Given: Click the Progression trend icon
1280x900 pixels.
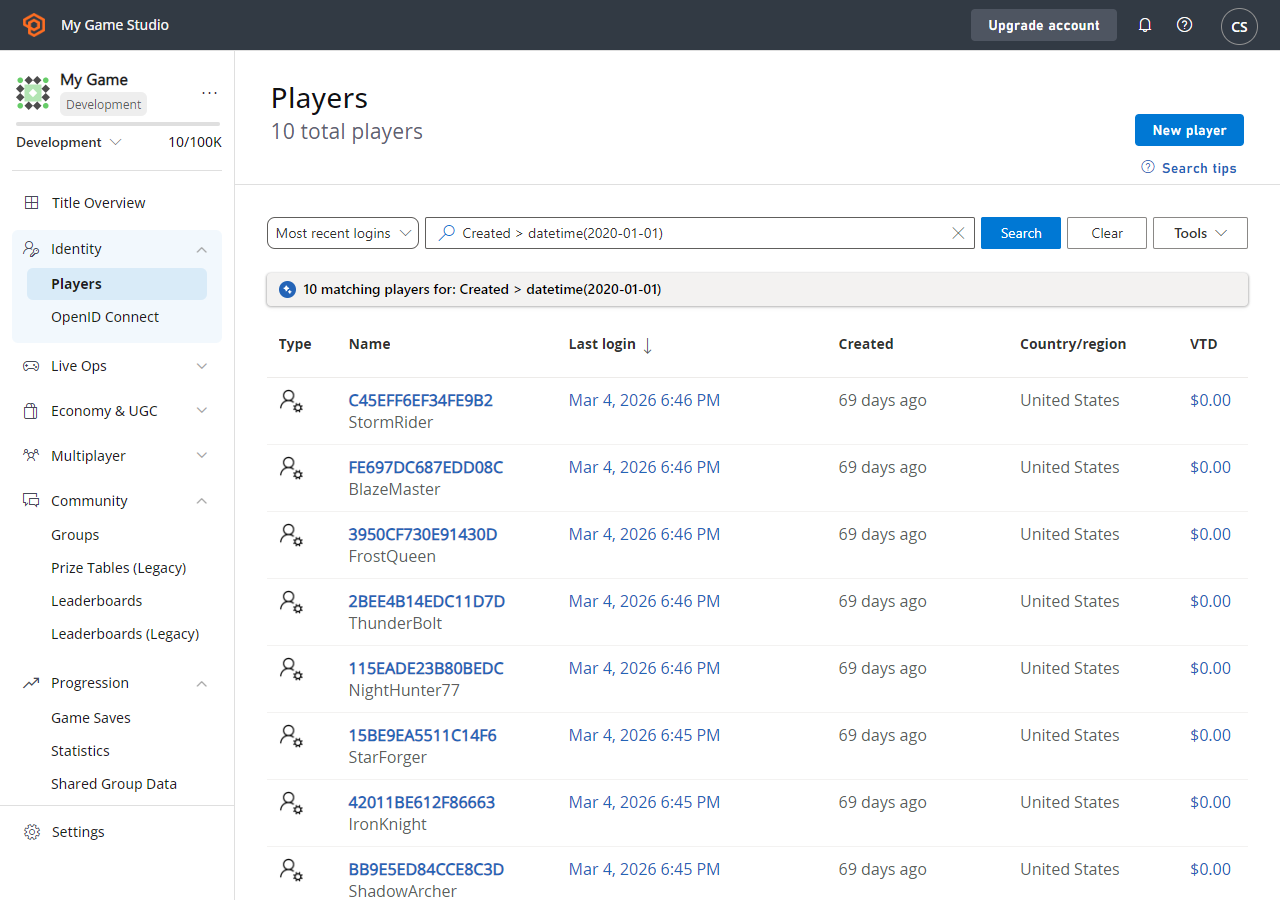Looking at the screenshot, I should (32, 683).
